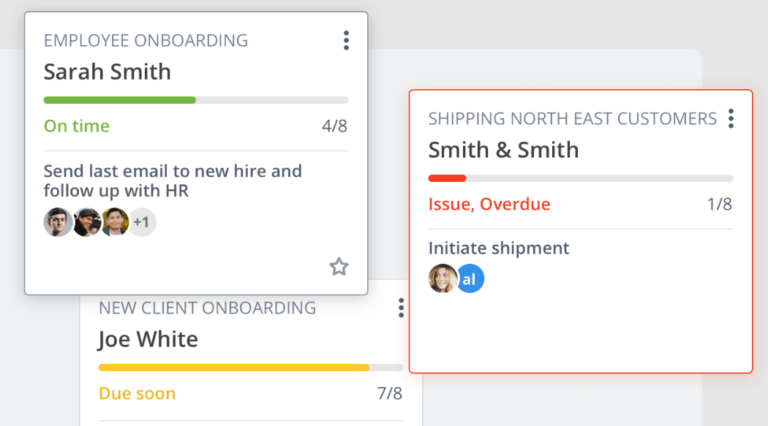
Task: Click the woman's photo avatar on Smith & Smith card
Action: click(442, 279)
